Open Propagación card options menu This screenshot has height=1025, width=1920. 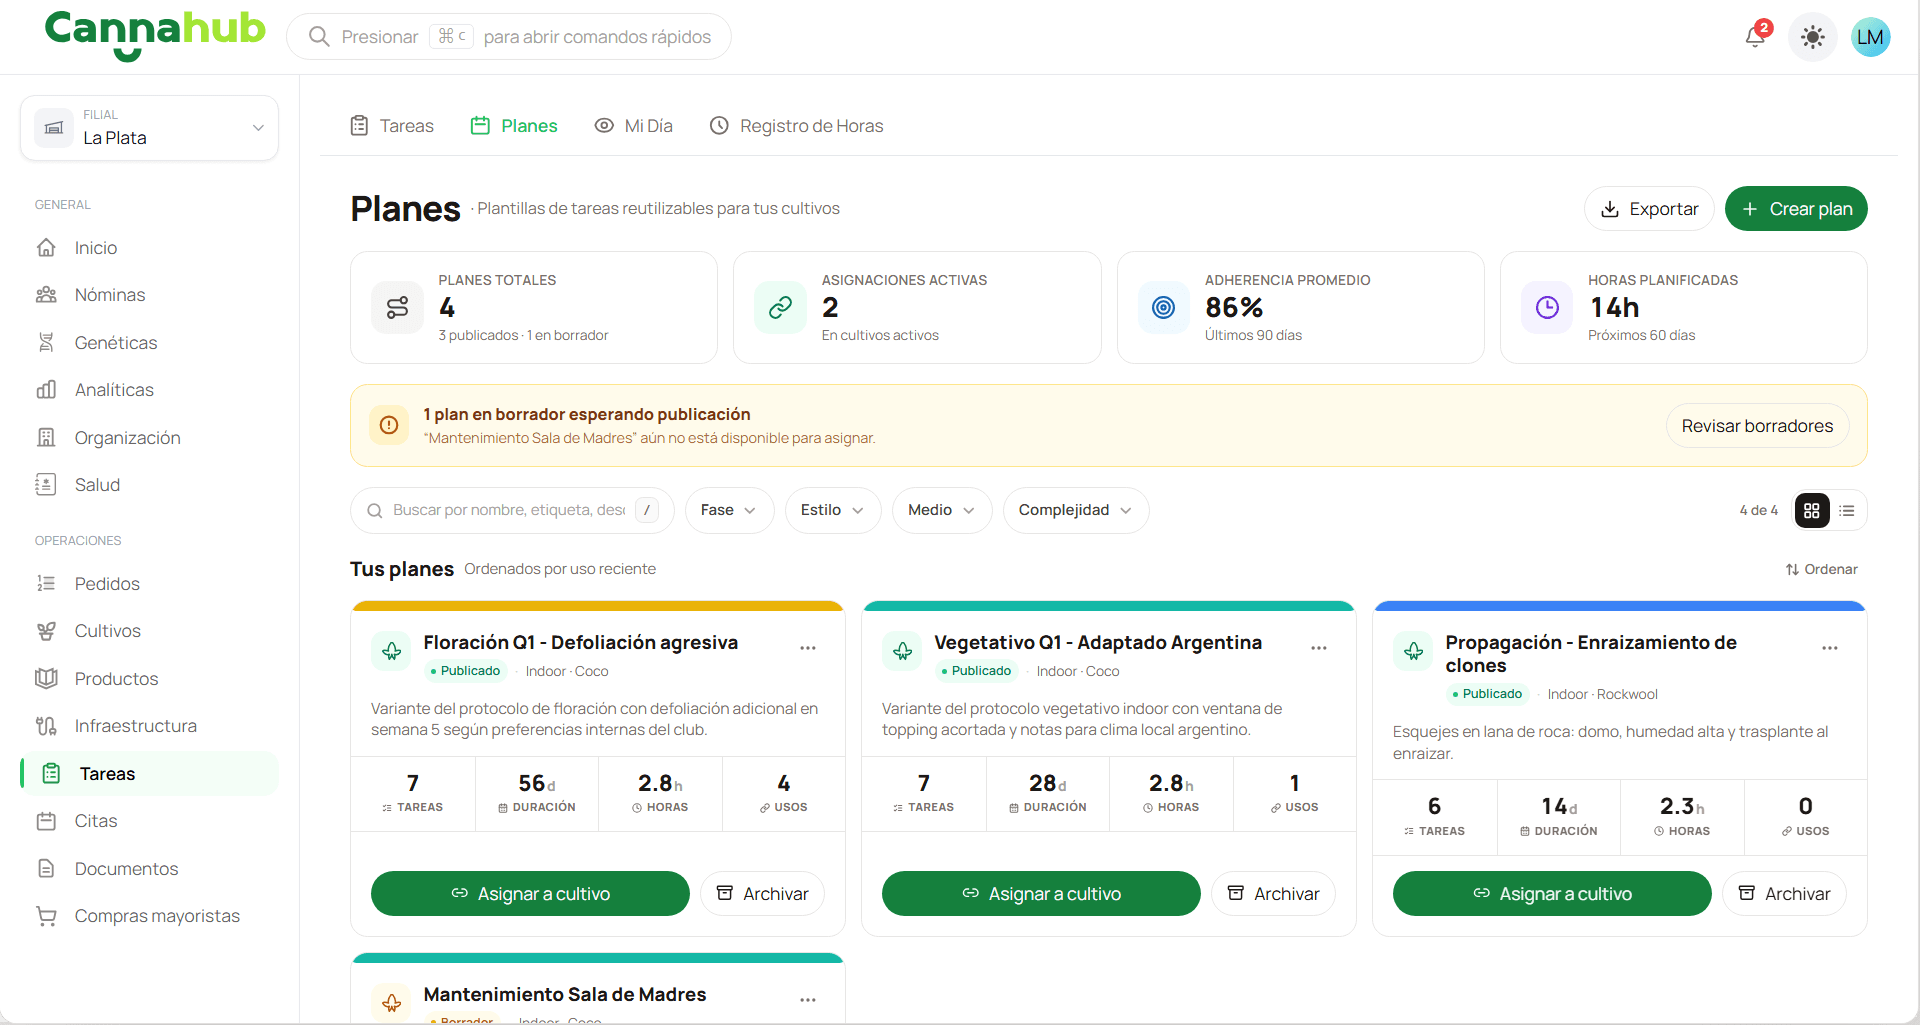1830,648
